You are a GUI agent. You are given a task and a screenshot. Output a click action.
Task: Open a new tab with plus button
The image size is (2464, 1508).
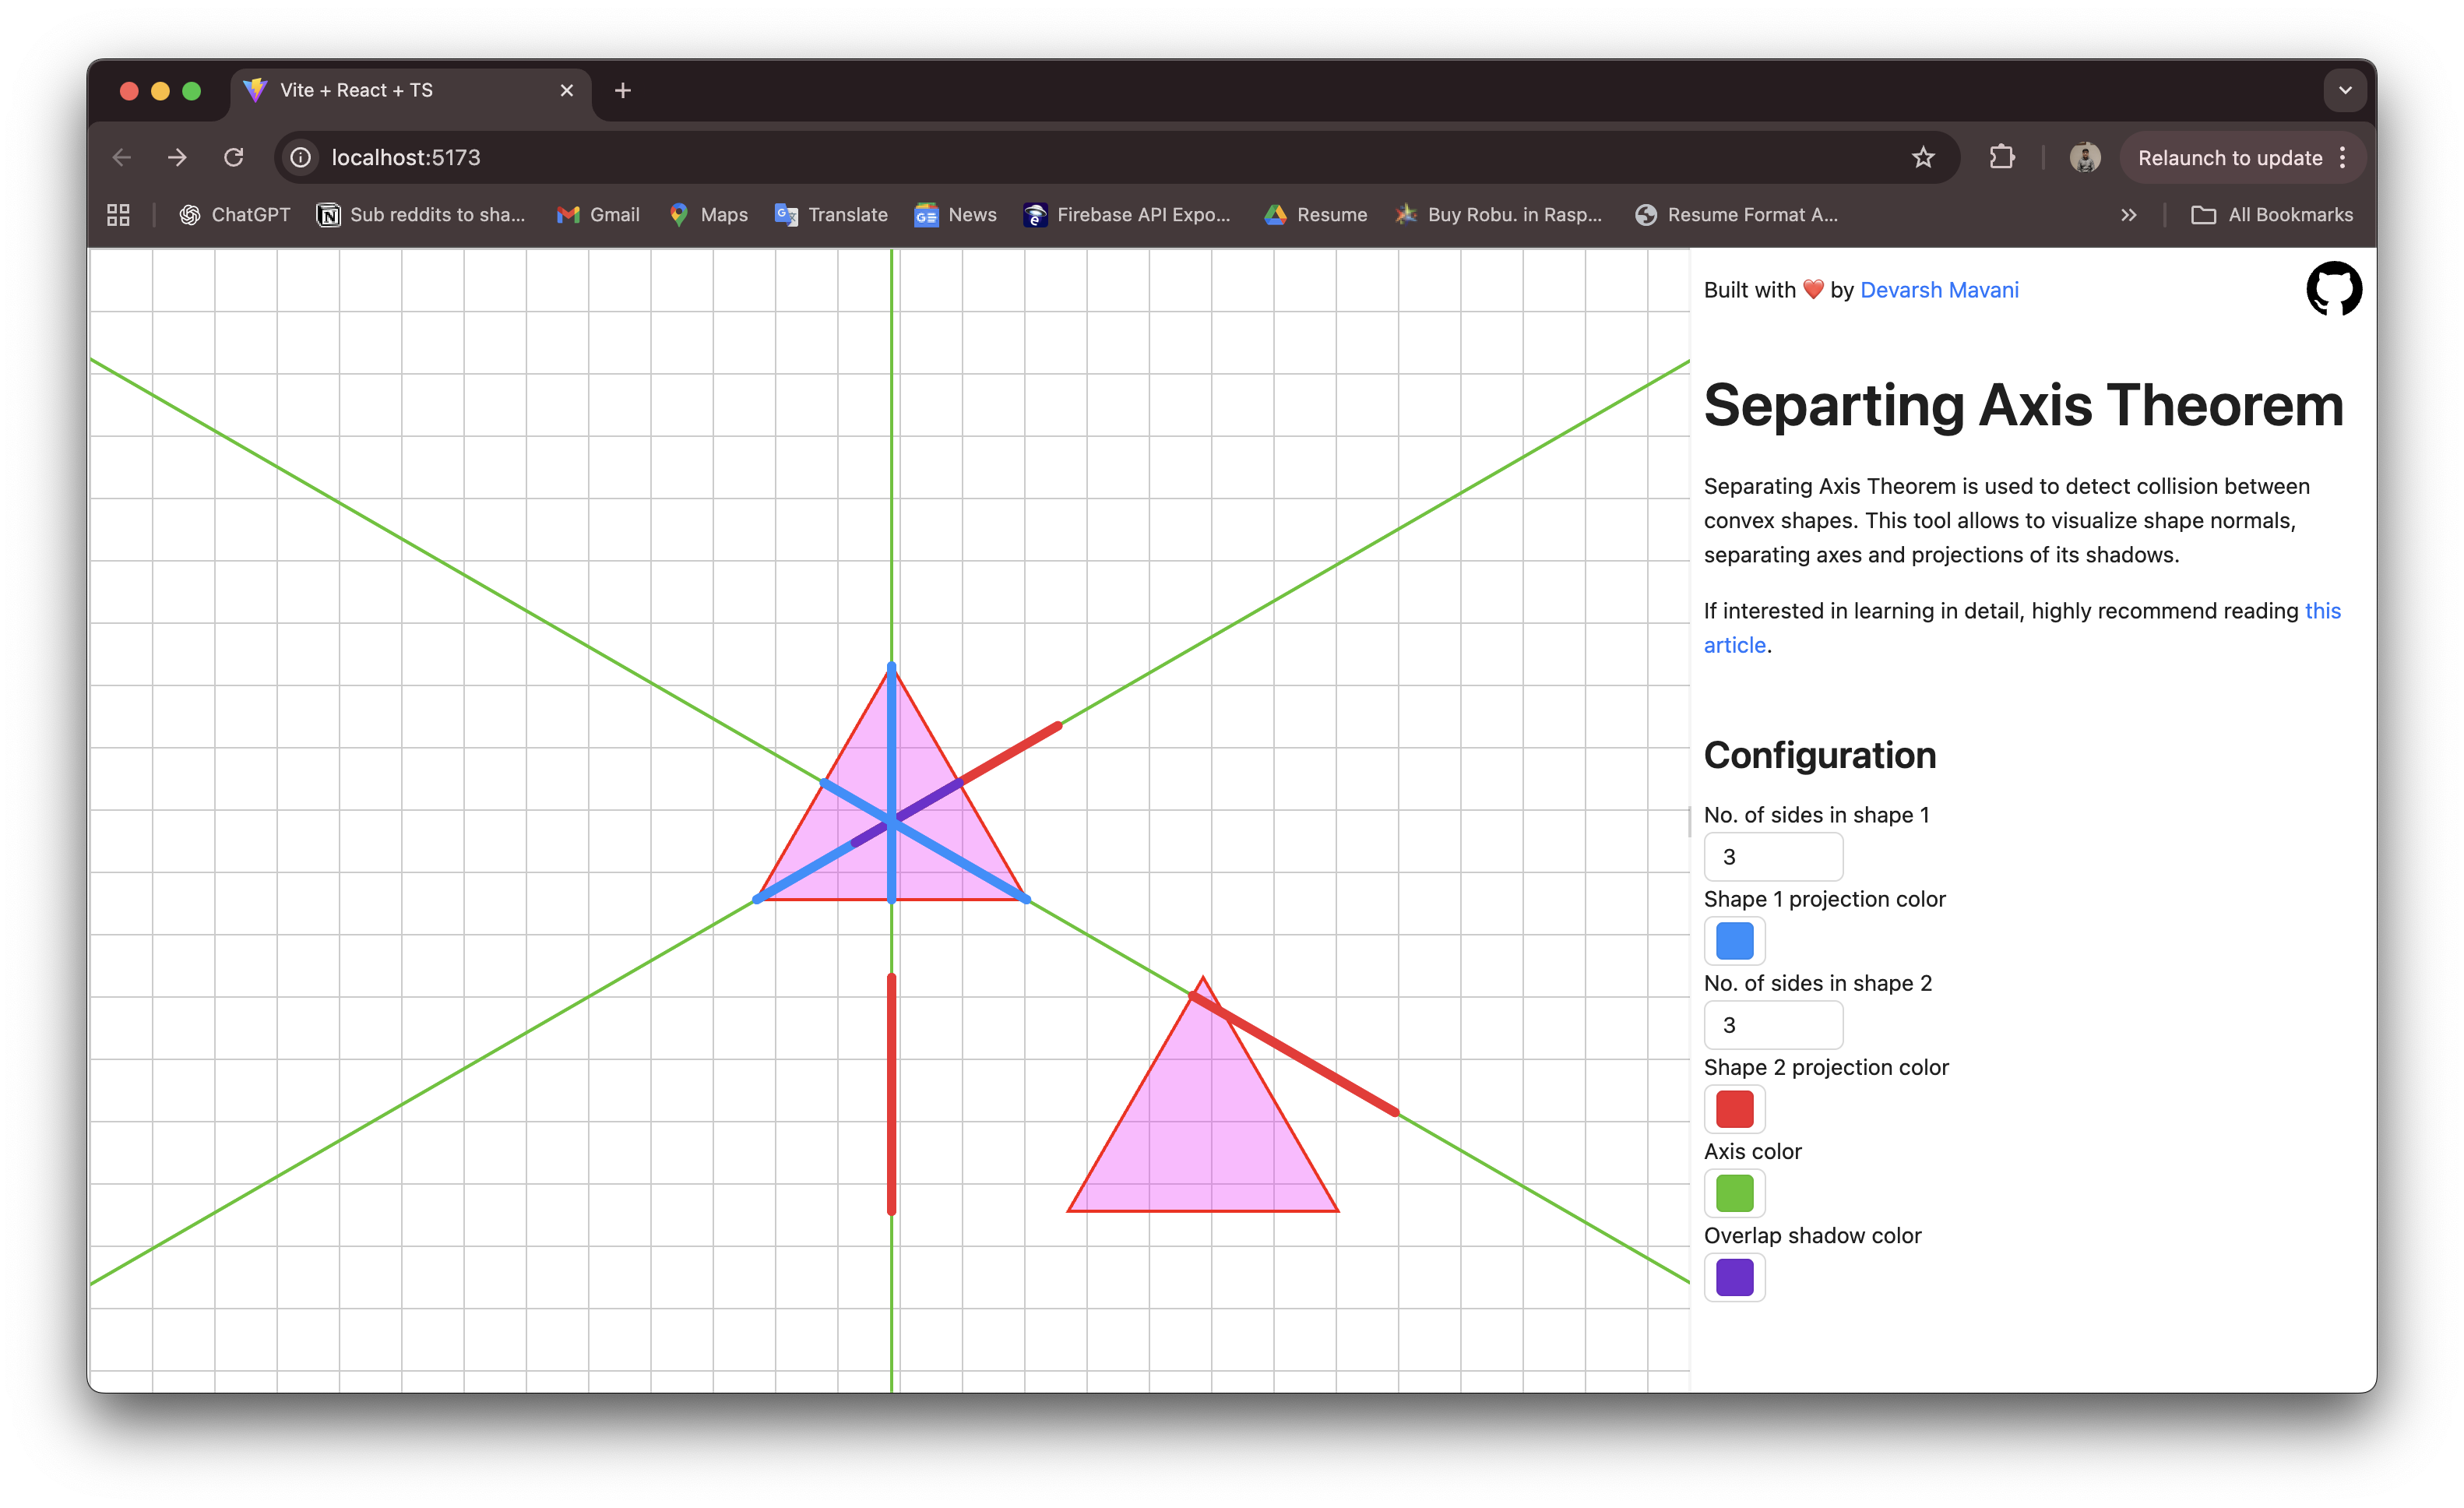tap(622, 90)
